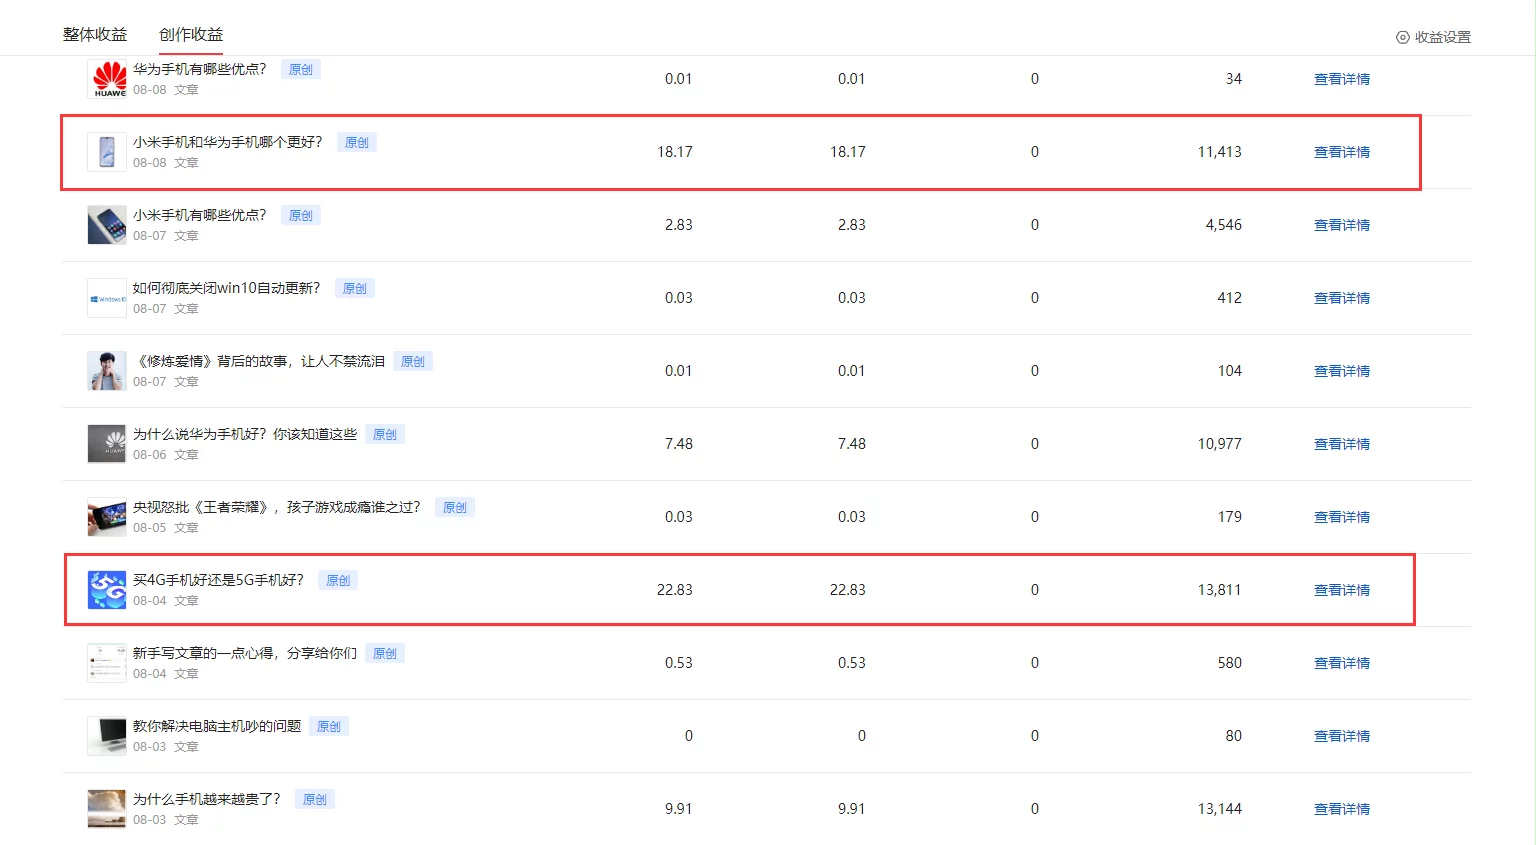Image resolution: width=1536 pixels, height=845 pixels.
Task: Open article title 华为手机有哪些优点？
Action: (x=200, y=69)
